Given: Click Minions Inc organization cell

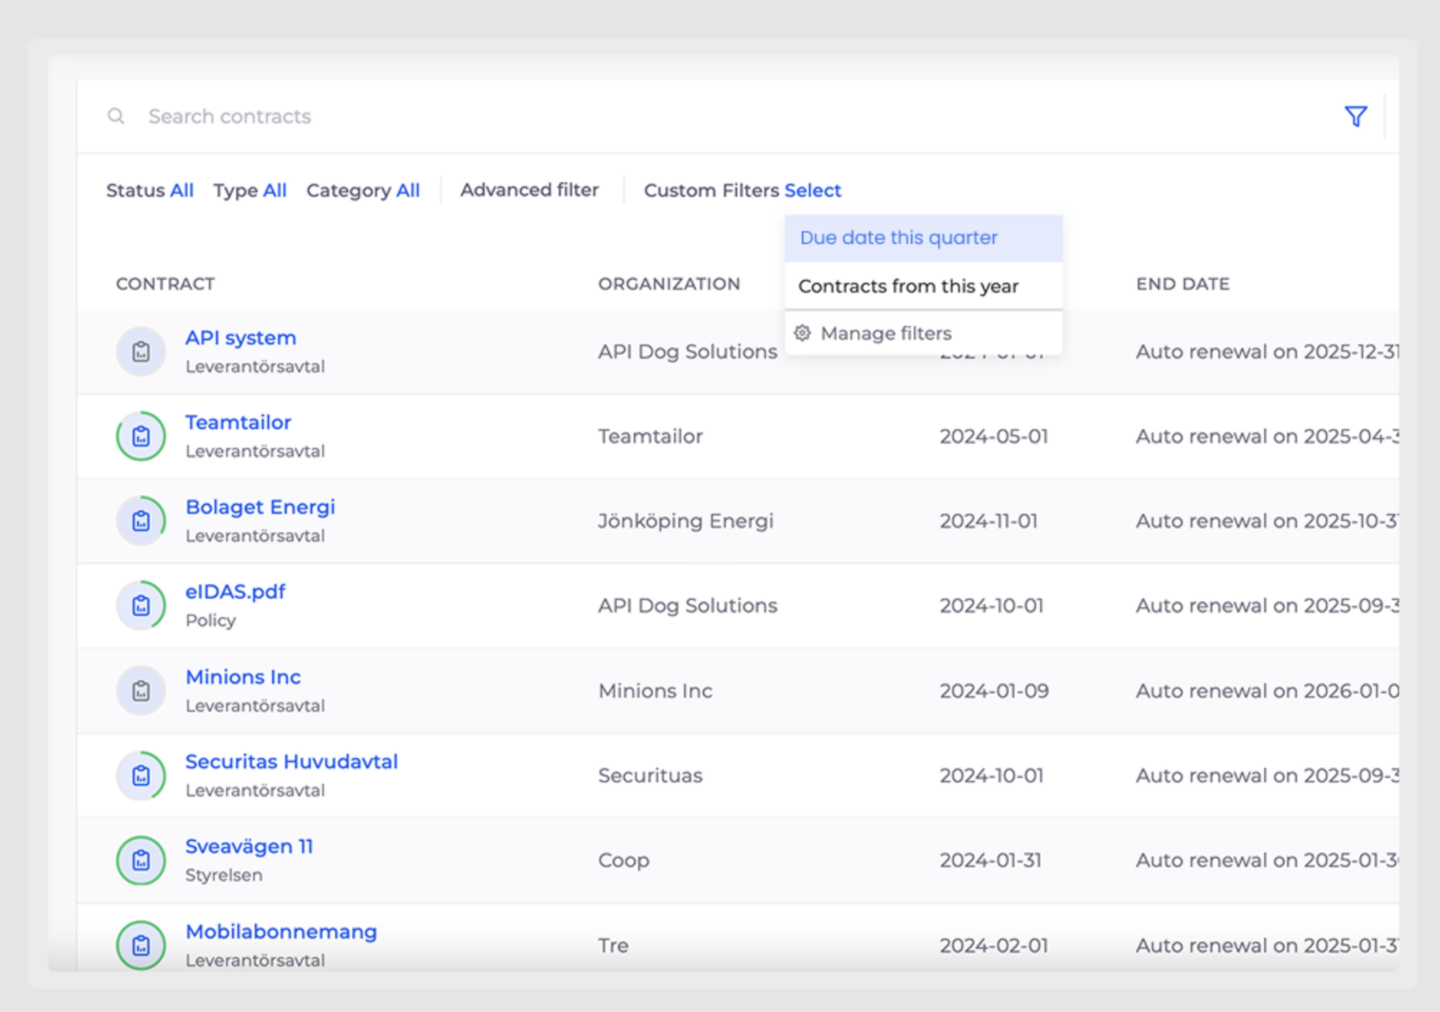Looking at the screenshot, I should [655, 691].
